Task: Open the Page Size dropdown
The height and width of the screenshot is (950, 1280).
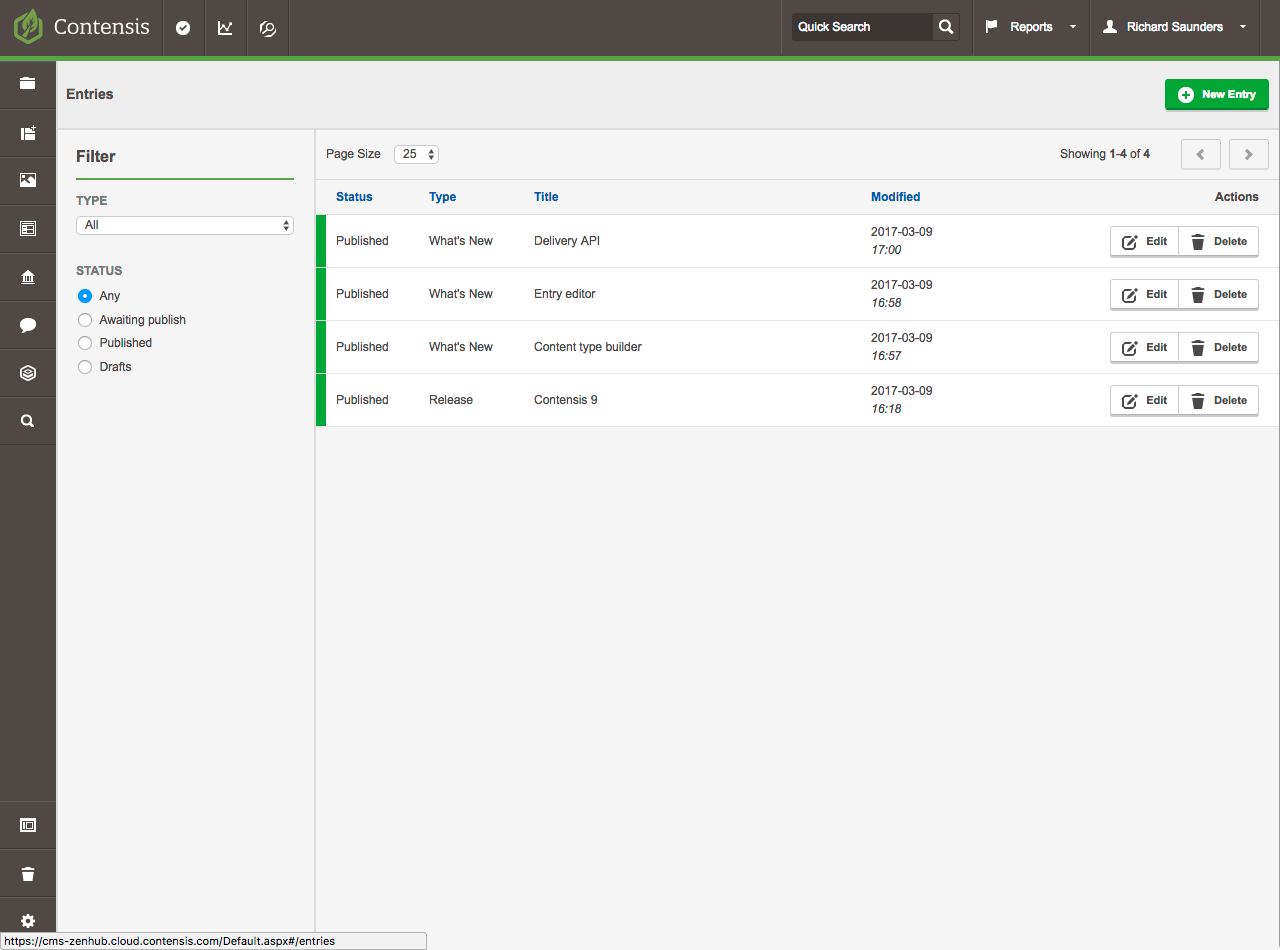Action: point(416,154)
